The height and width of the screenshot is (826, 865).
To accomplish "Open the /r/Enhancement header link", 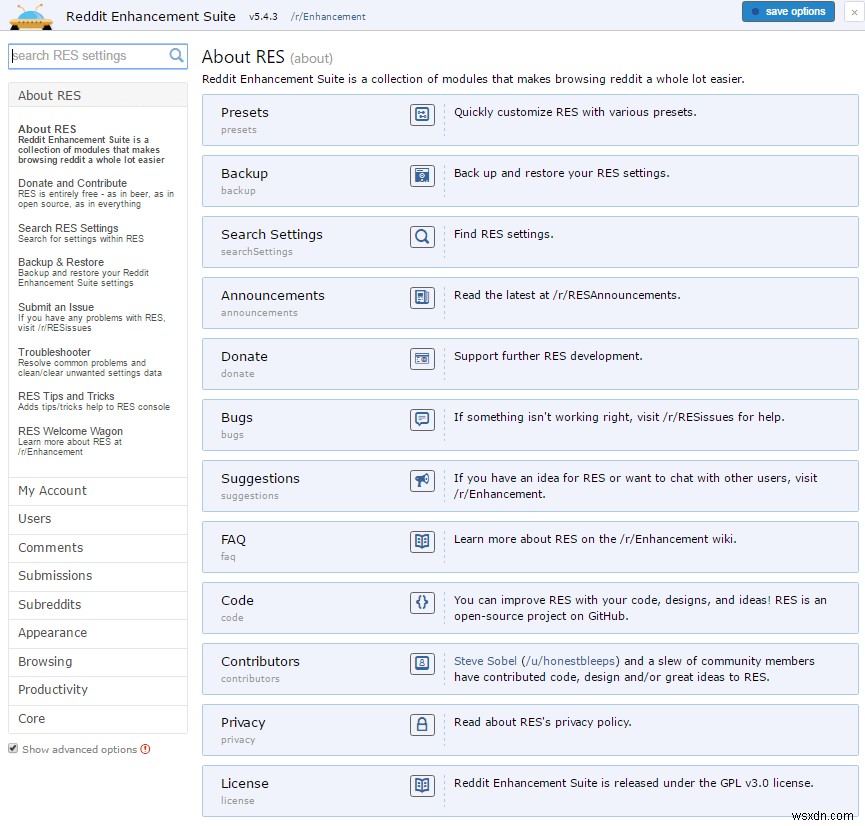I will (328, 17).
